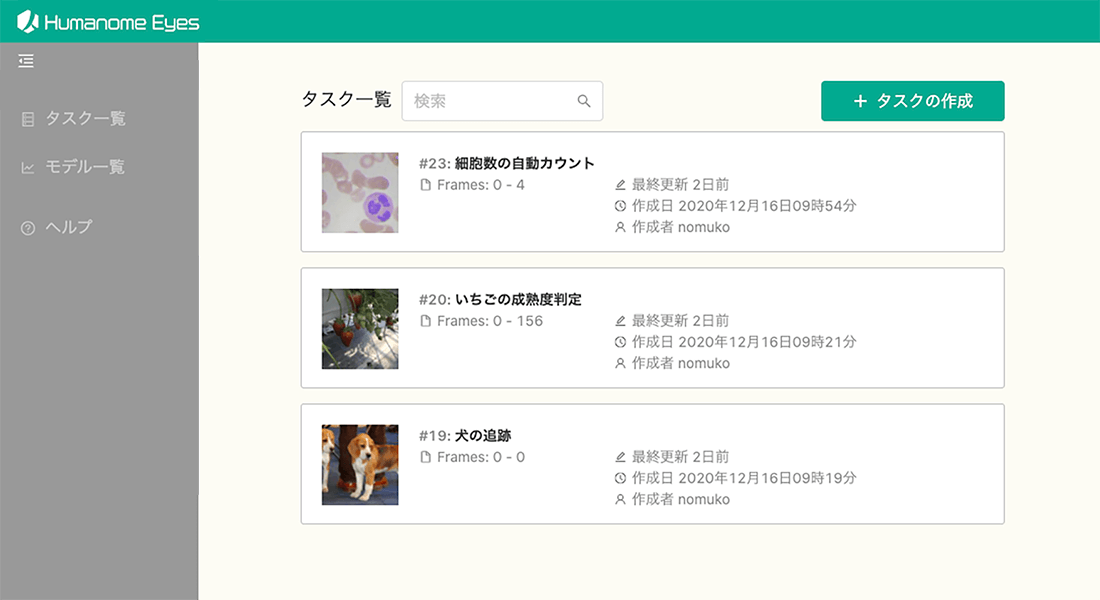Screen dimensions: 1100x600
Task: Click 作成者 nomuko in task #20 card
Action: pyautogui.click(x=680, y=364)
